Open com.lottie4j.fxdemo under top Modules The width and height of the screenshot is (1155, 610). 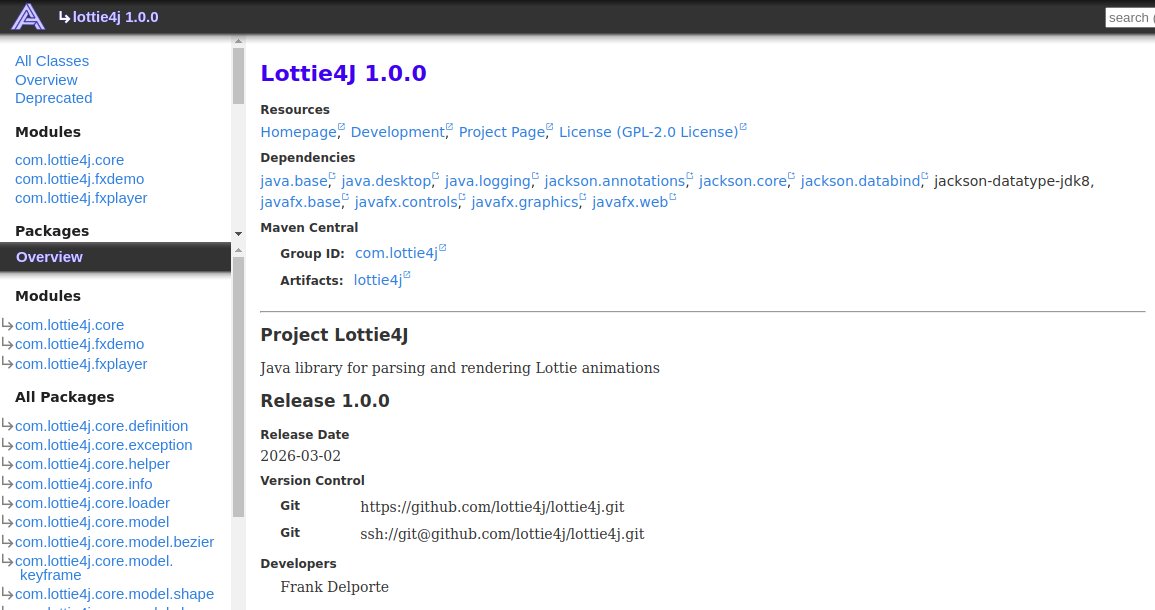pyautogui.click(x=78, y=179)
